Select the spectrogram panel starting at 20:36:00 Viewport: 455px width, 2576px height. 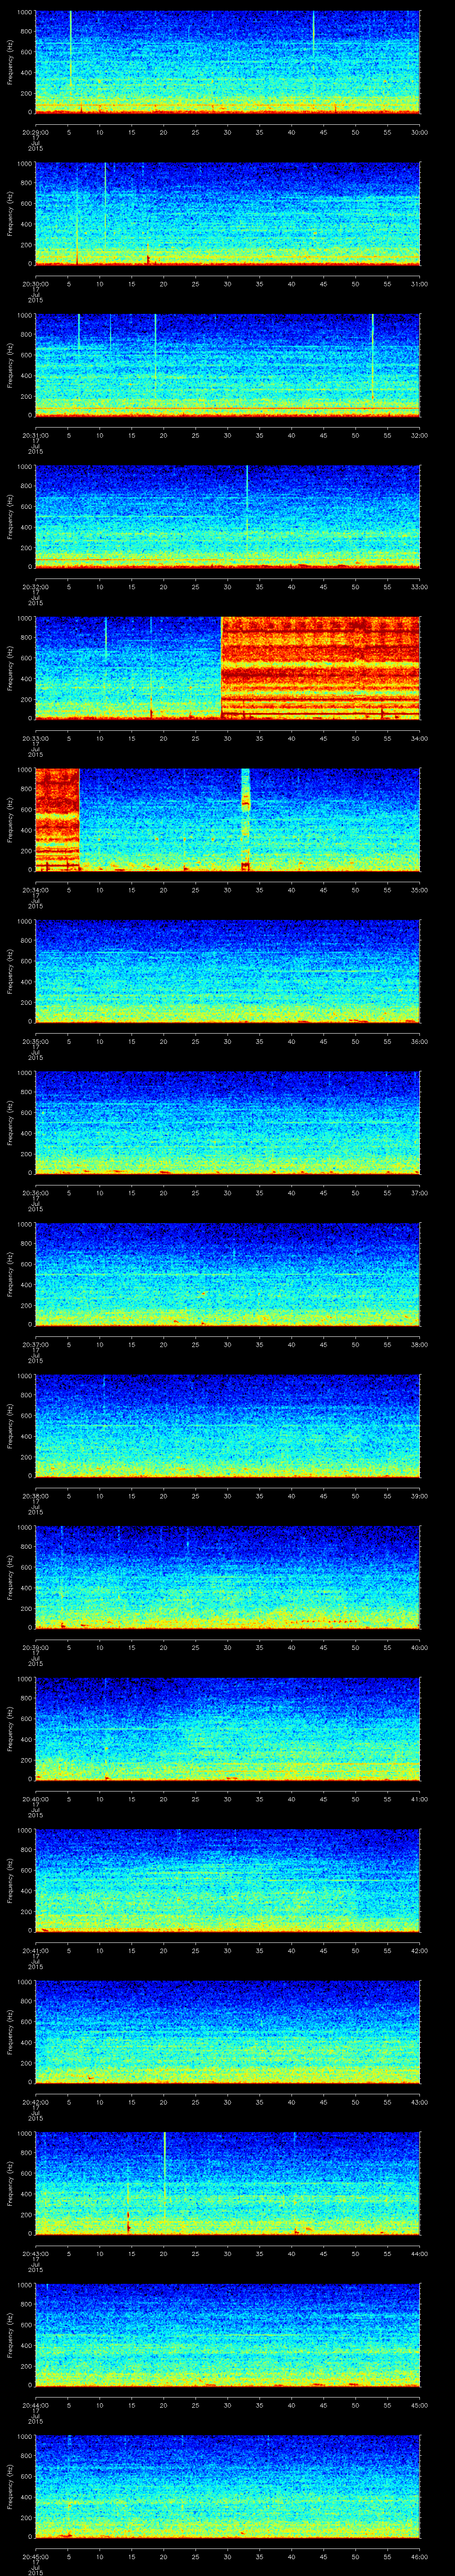coord(228,1123)
